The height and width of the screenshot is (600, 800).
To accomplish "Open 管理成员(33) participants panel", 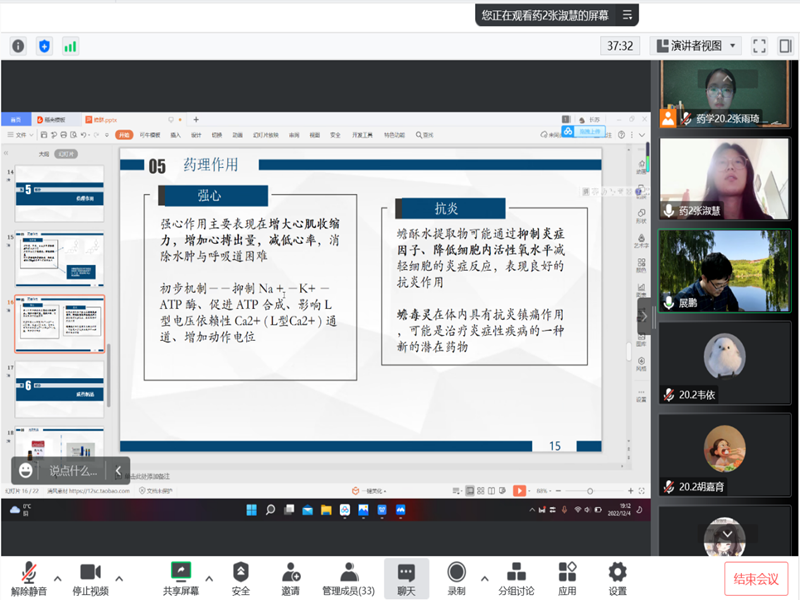I will 348,573.
